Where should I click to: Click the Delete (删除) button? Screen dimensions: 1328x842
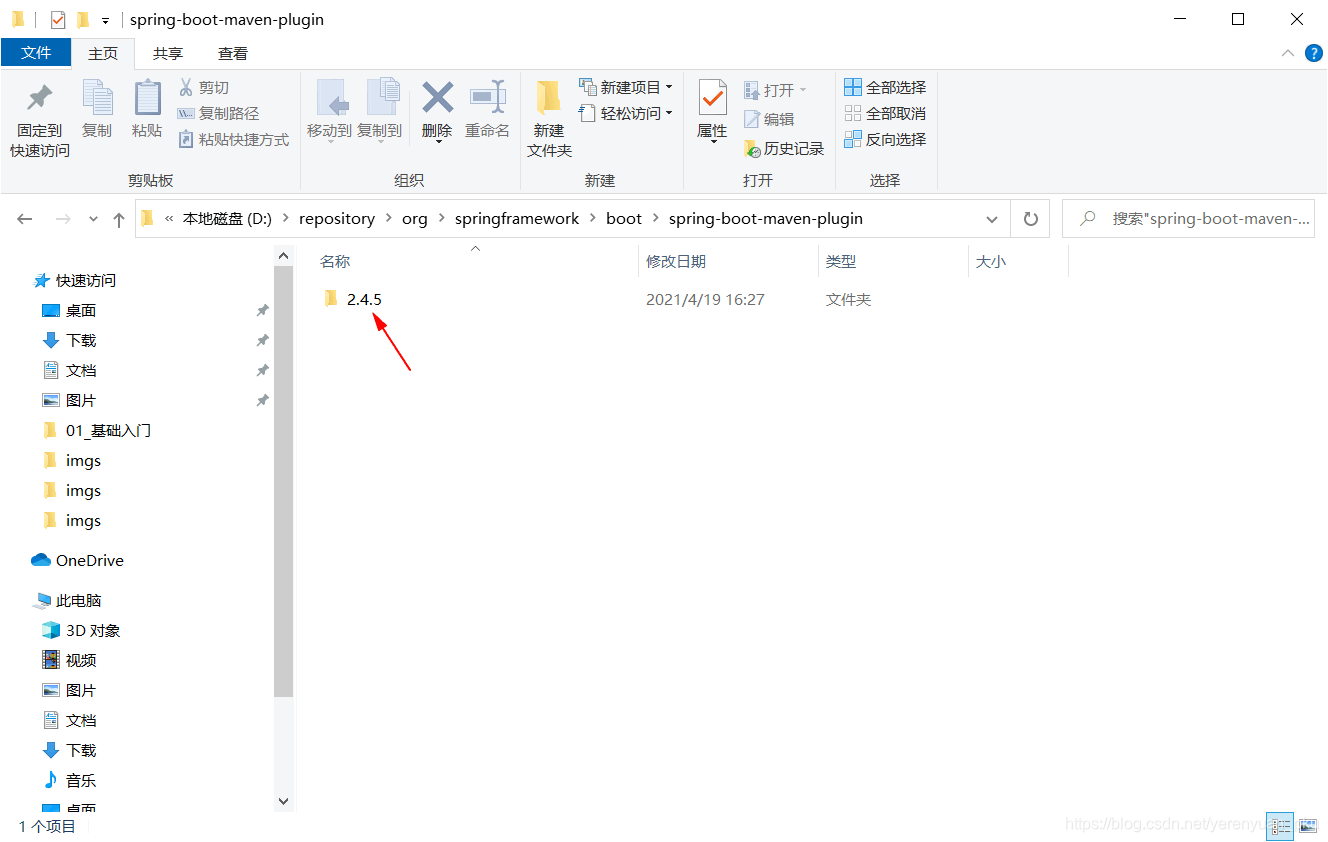(x=437, y=110)
